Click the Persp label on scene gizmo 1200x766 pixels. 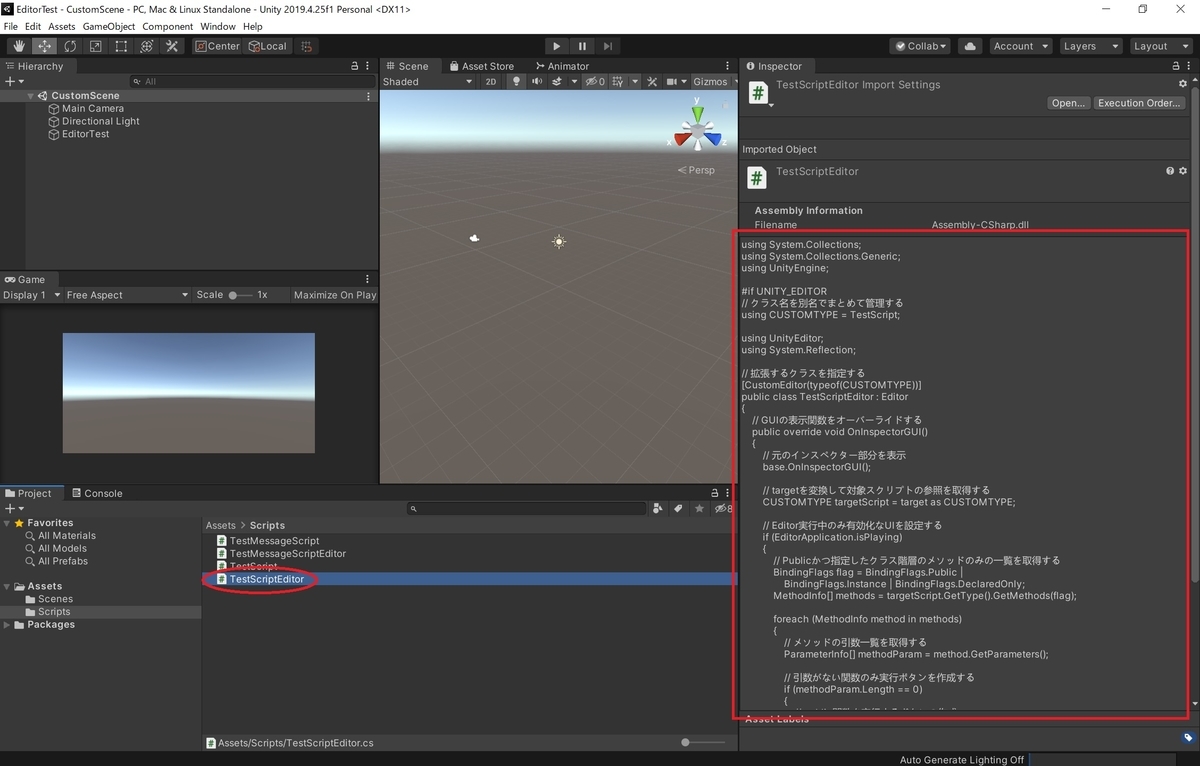click(697, 170)
